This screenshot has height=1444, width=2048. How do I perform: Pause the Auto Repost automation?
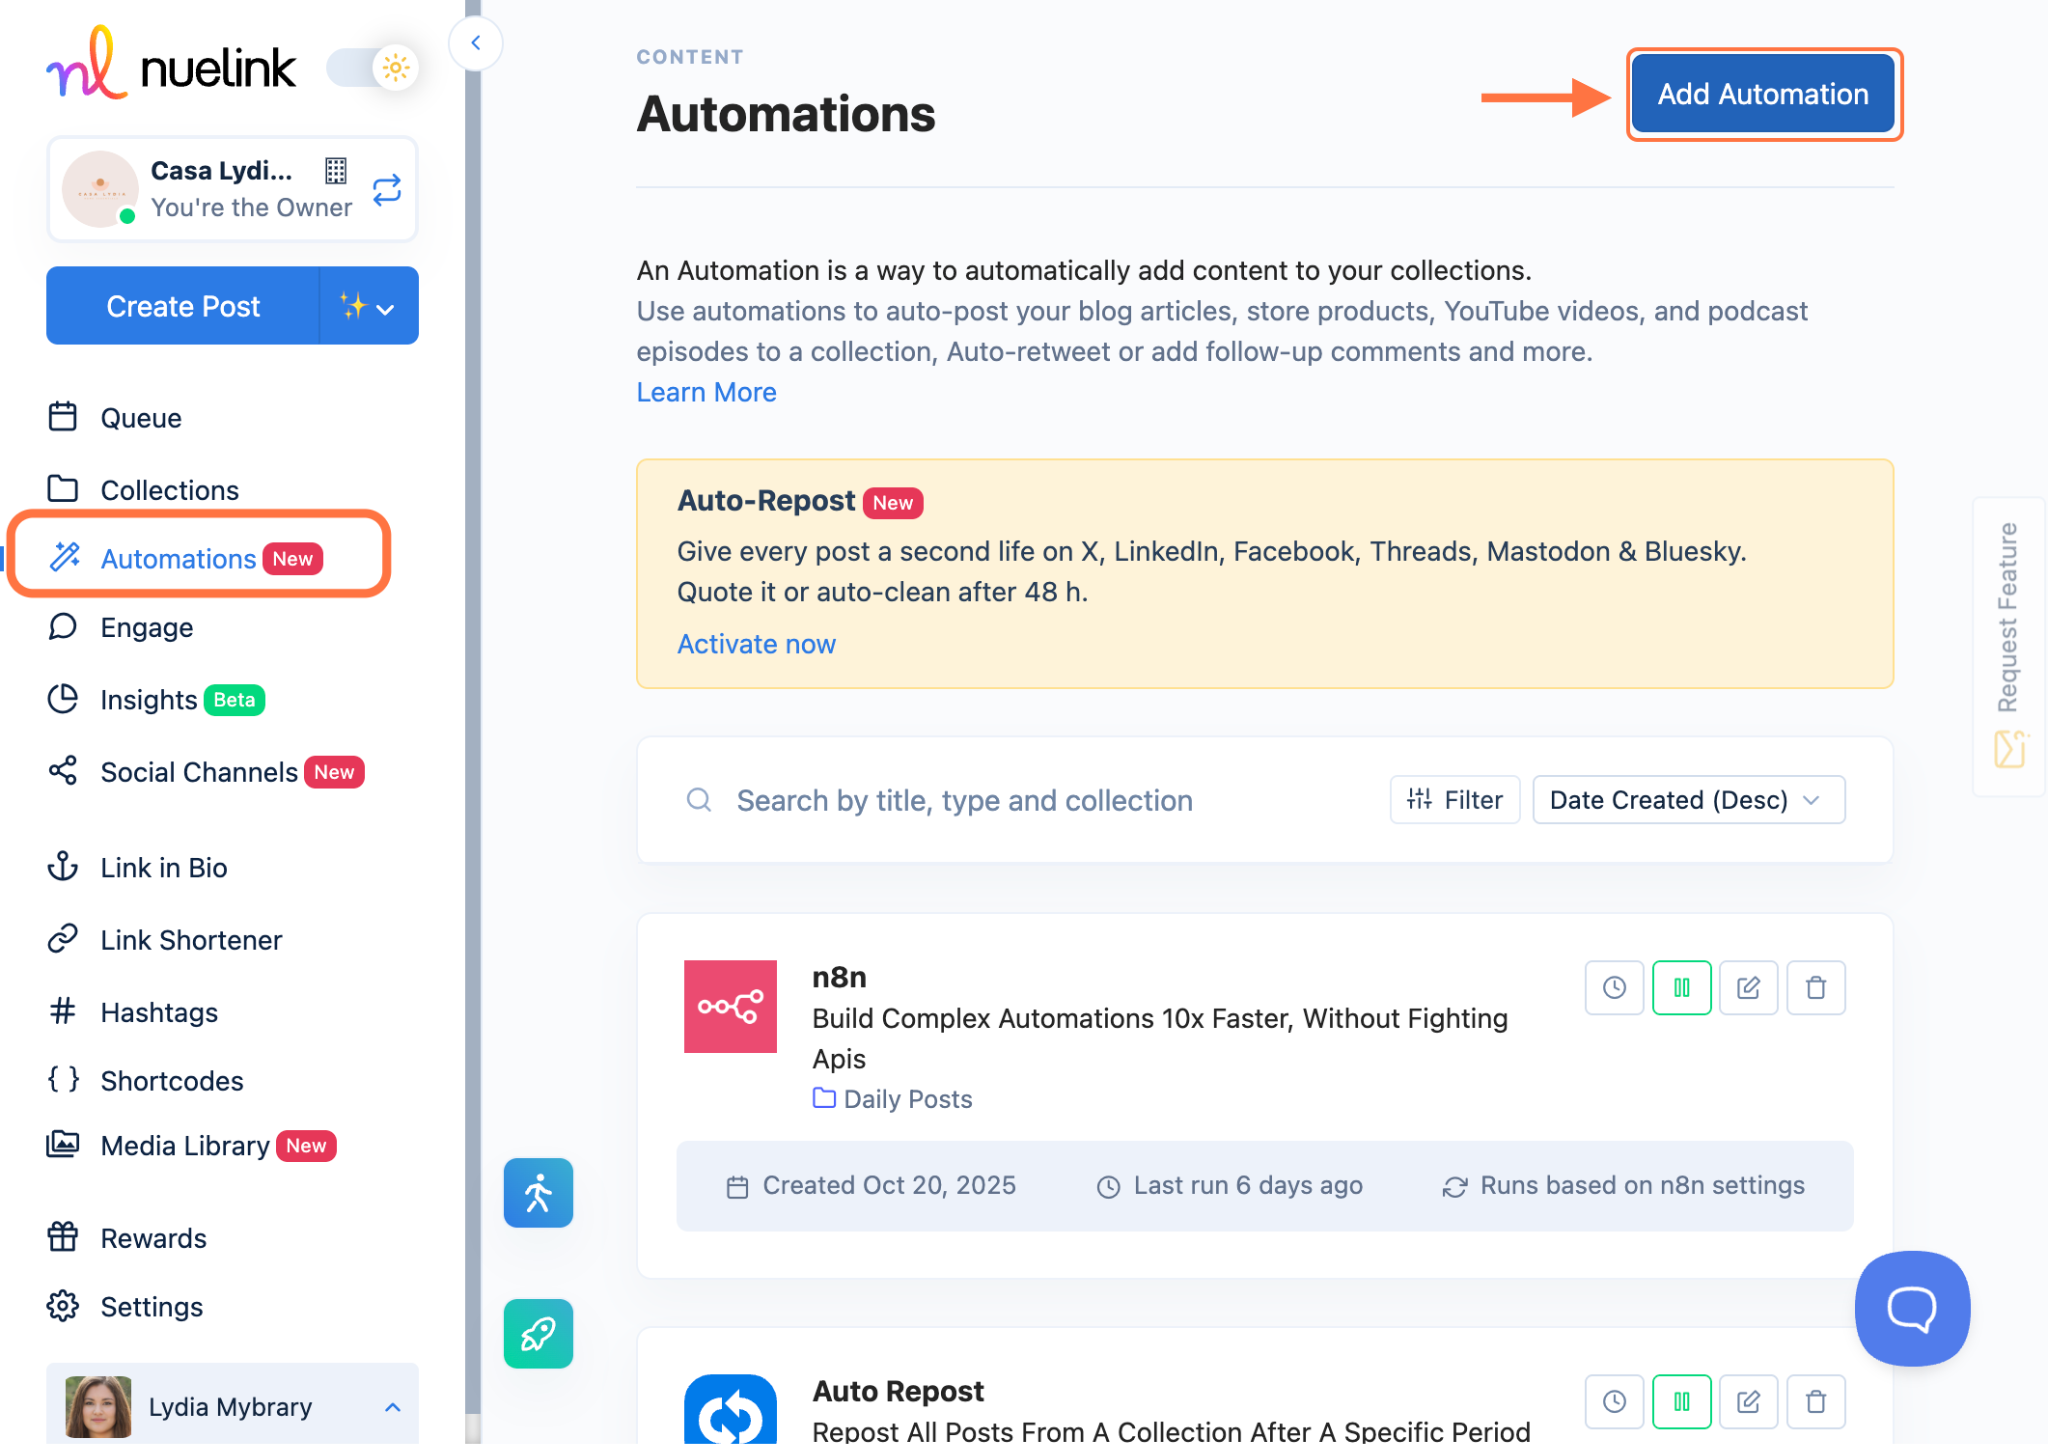pos(1681,1402)
